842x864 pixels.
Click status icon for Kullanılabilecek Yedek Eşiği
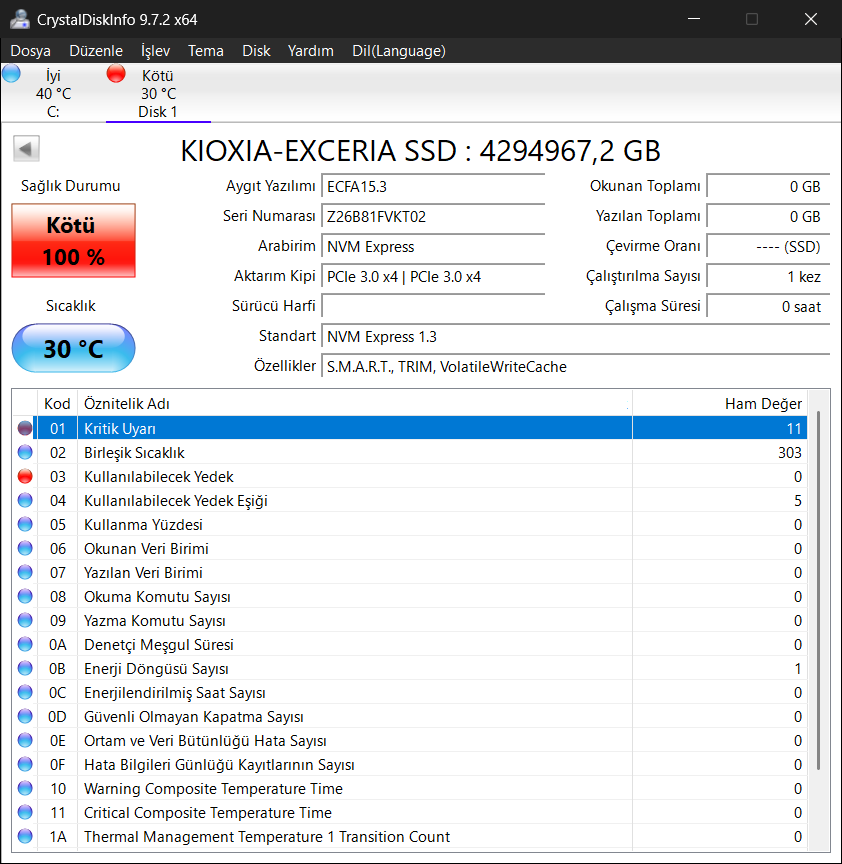(25, 500)
